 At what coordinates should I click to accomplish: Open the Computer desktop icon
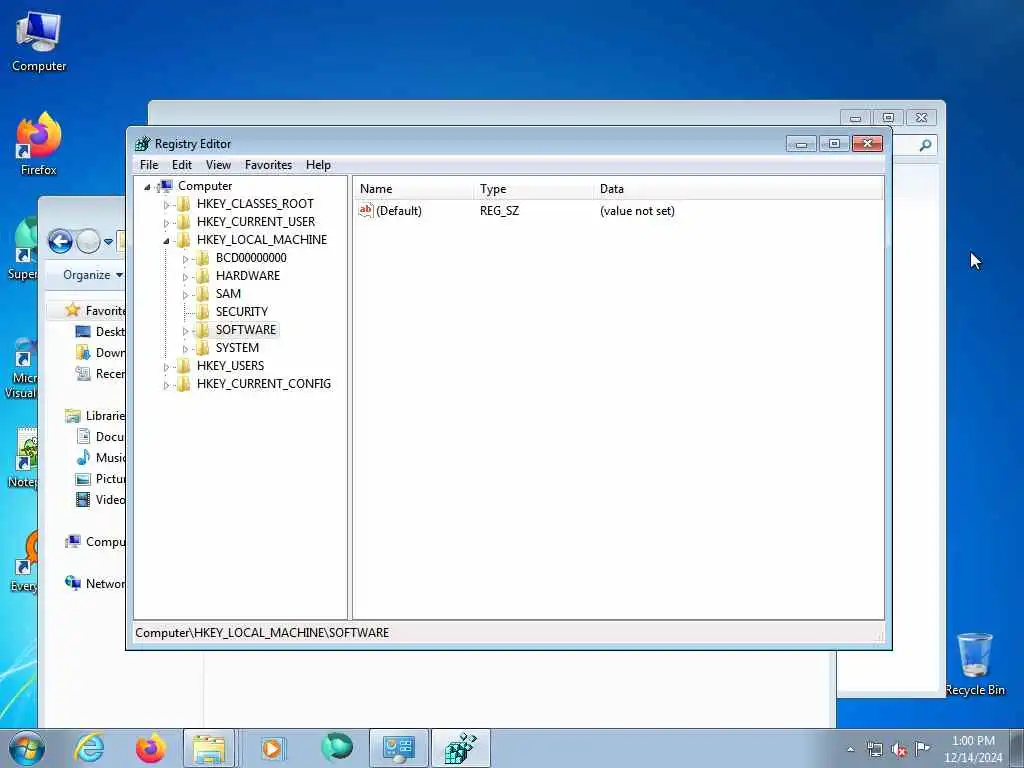pyautogui.click(x=39, y=42)
